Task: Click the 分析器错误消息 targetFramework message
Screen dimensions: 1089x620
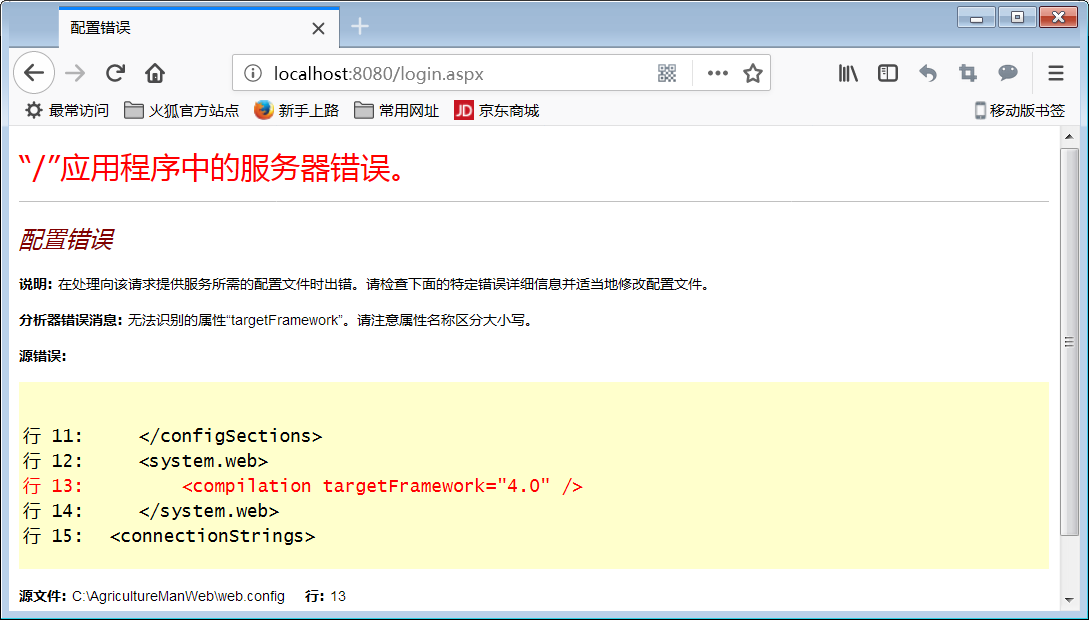Action: 276,321
